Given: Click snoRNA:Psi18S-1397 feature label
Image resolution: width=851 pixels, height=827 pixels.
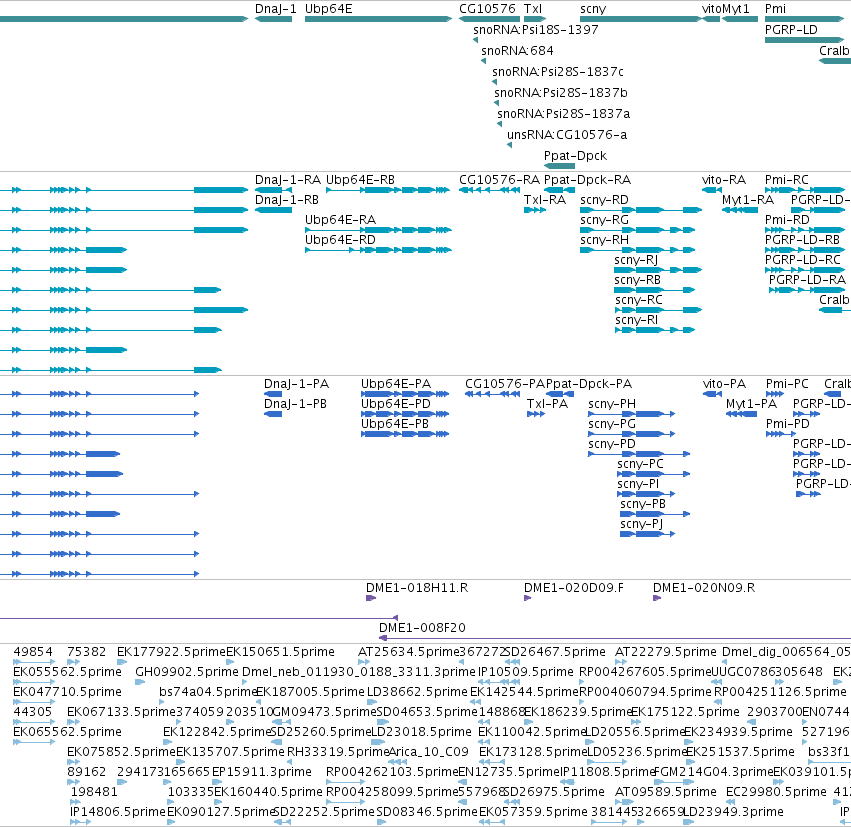Looking at the screenshot, I should (535, 30).
